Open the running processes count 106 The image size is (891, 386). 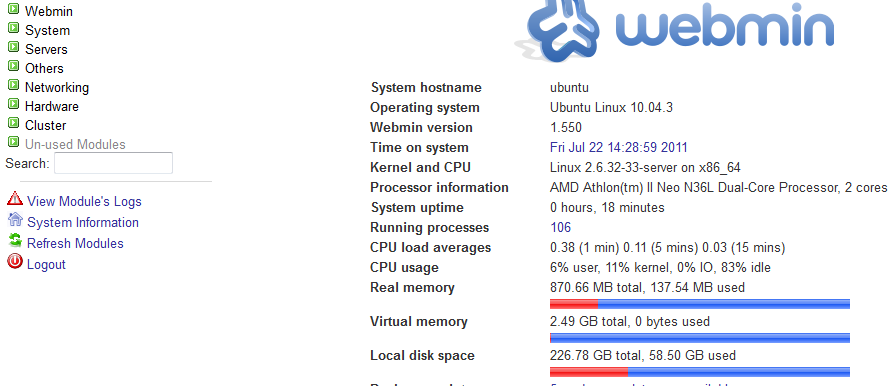coord(560,227)
